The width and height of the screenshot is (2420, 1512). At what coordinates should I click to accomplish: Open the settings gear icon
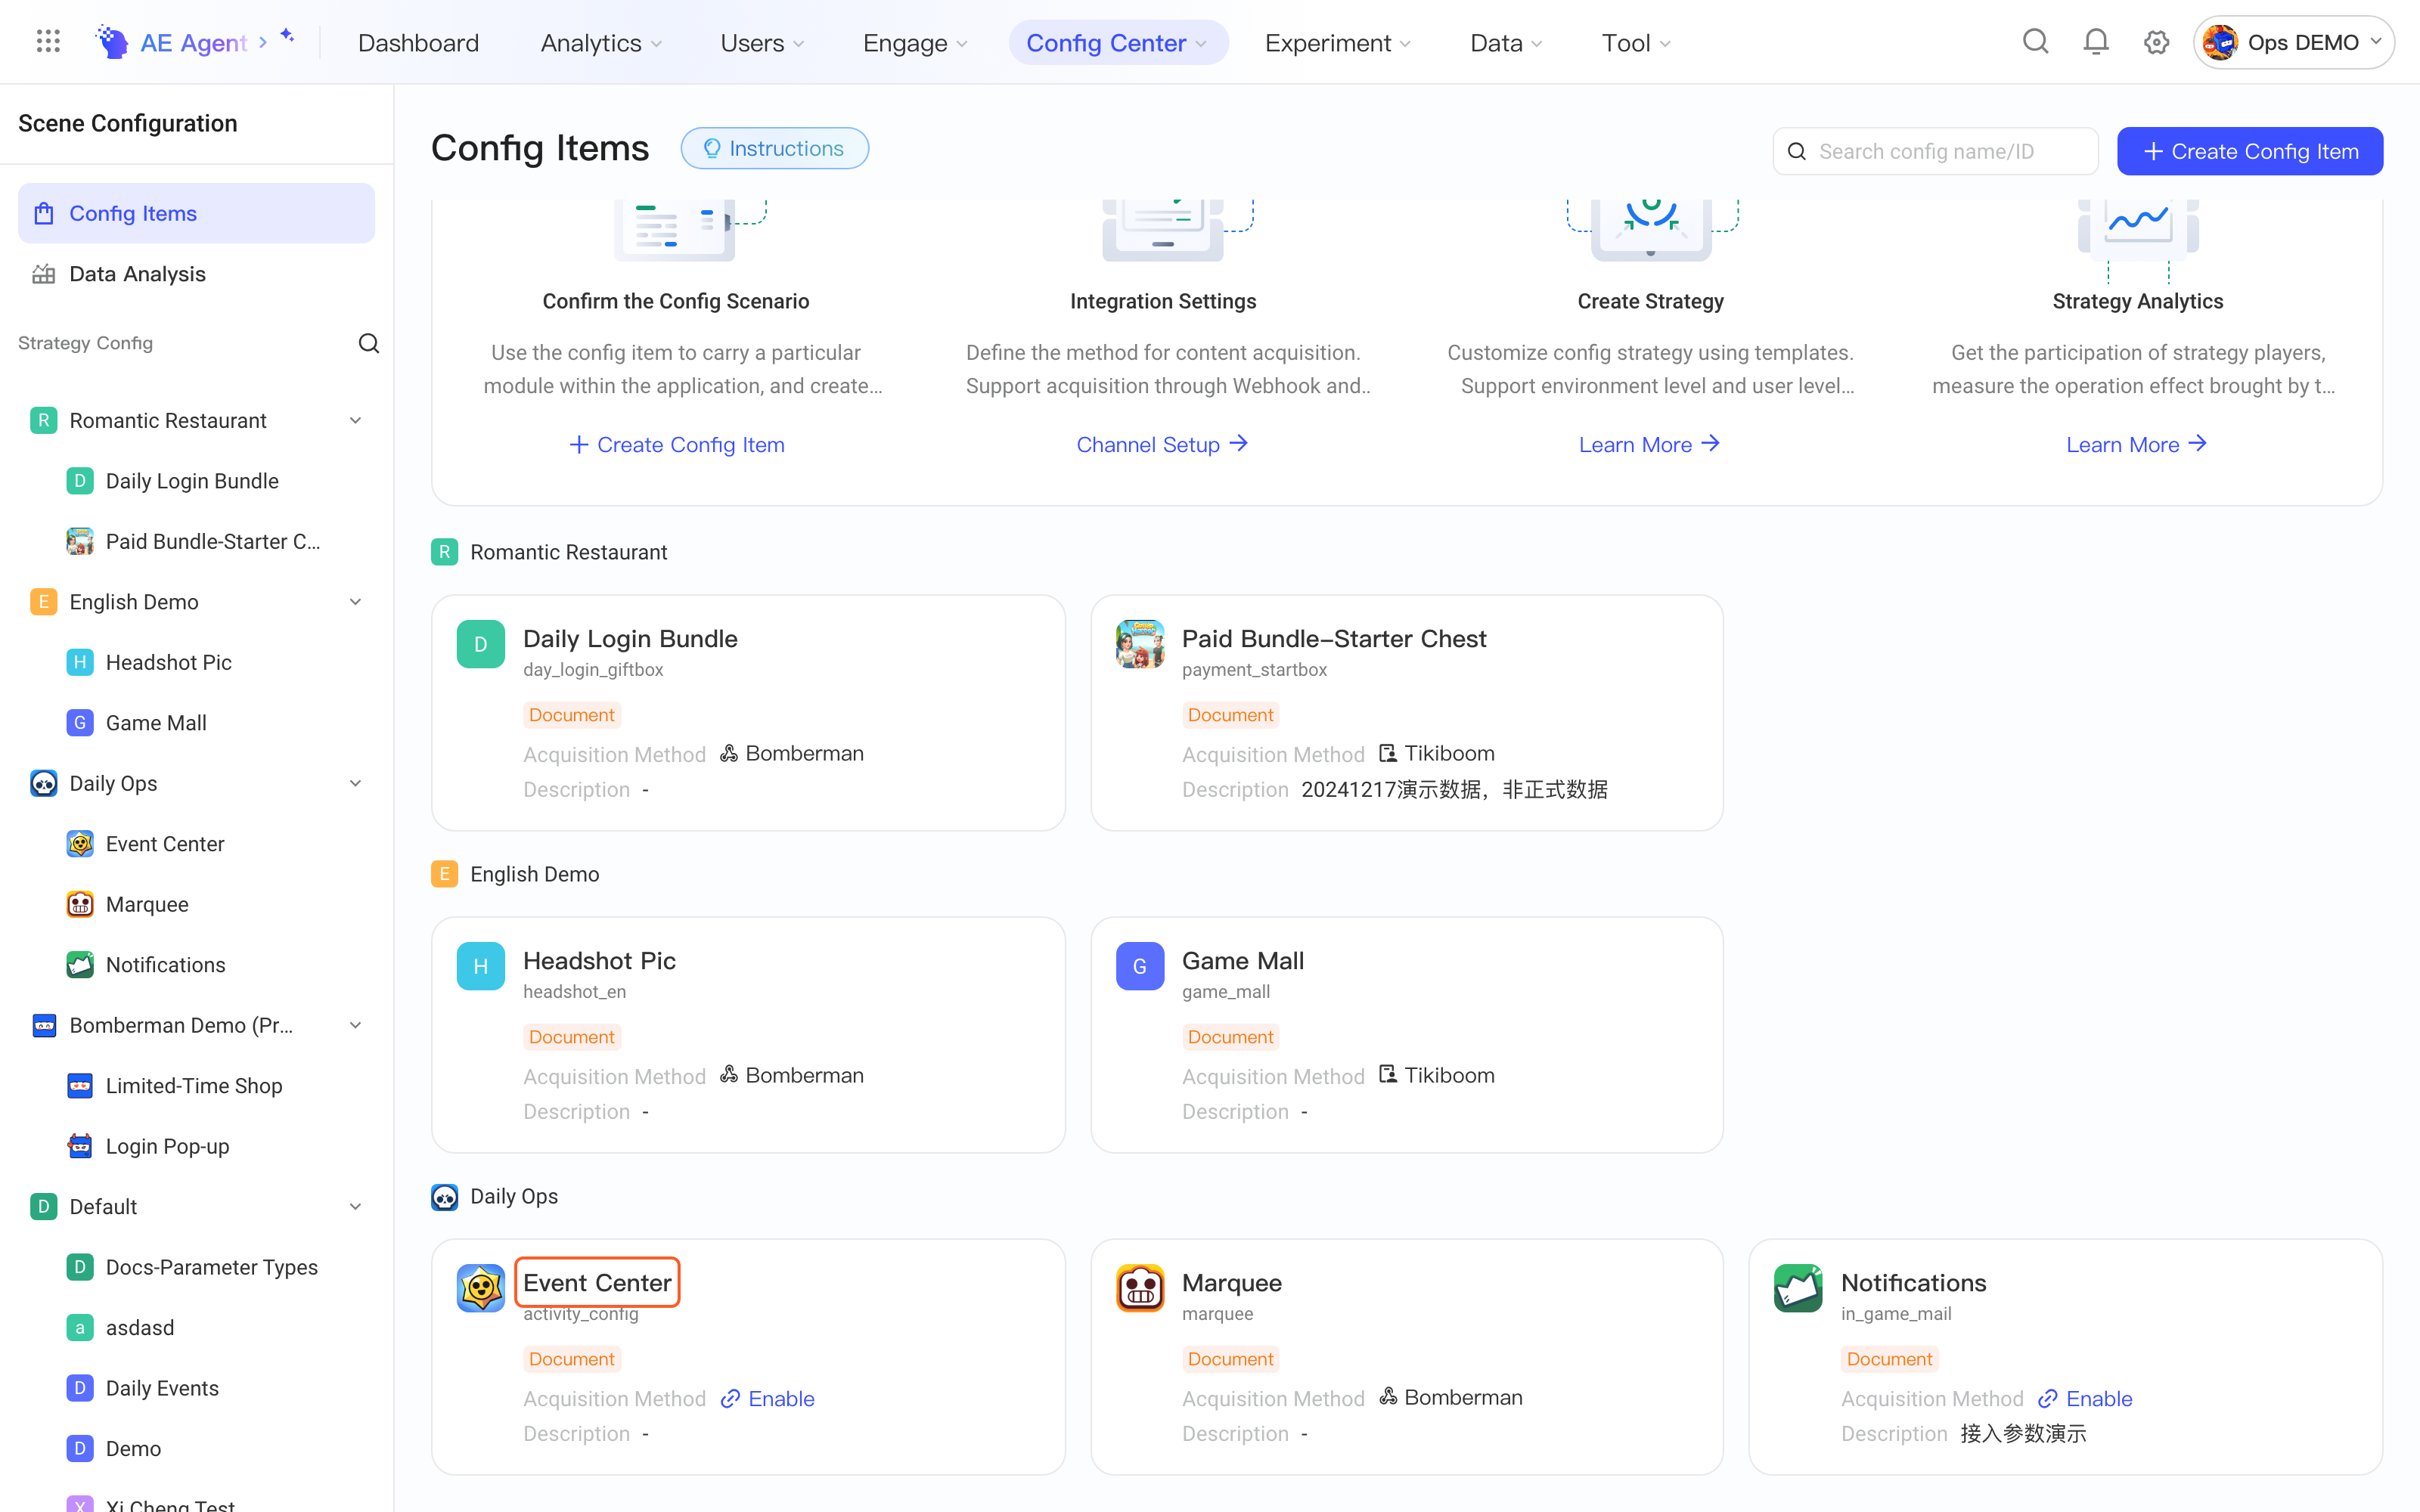pos(2156,42)
